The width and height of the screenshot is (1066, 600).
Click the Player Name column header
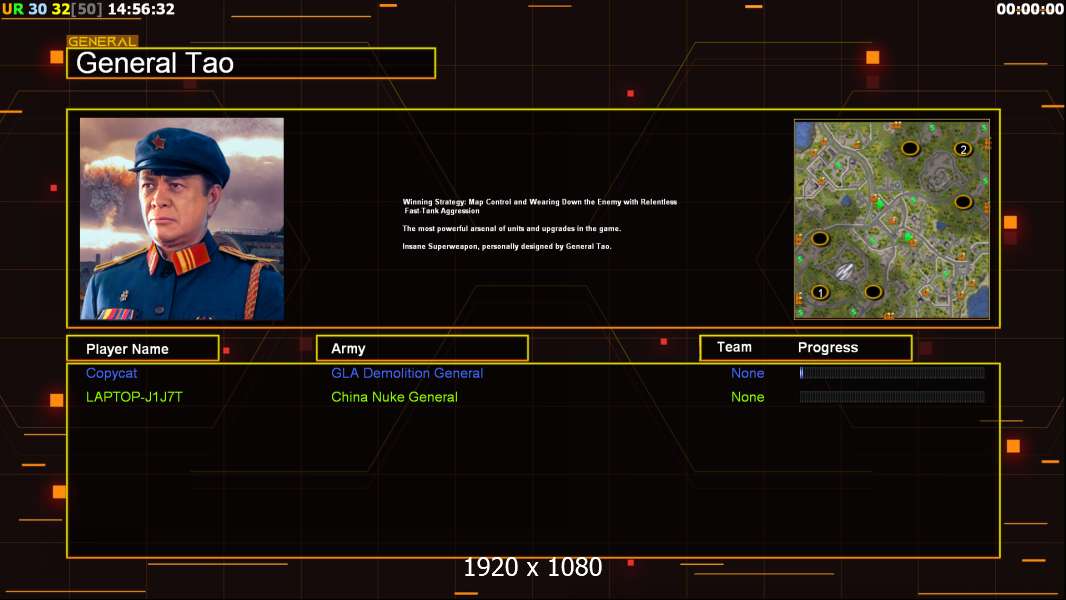[143, 349]
